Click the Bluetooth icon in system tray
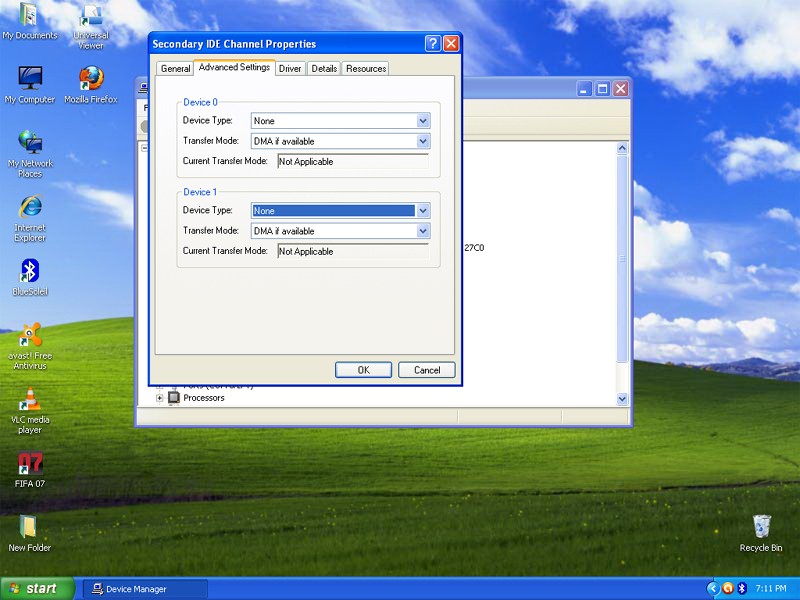Screen dimensions: 800x600 pyautogui.click(x=742, y=589)
